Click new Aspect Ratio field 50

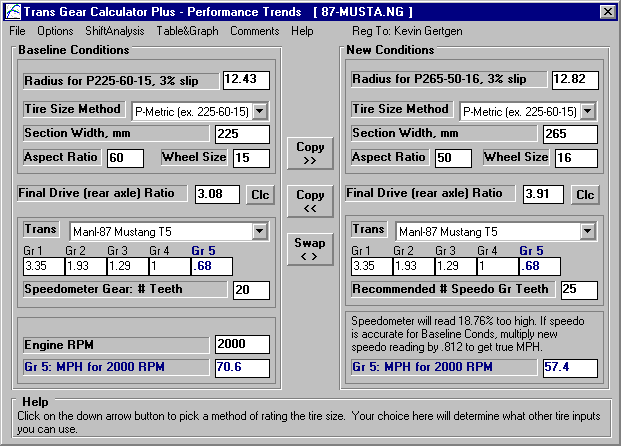tap(453, 158)
